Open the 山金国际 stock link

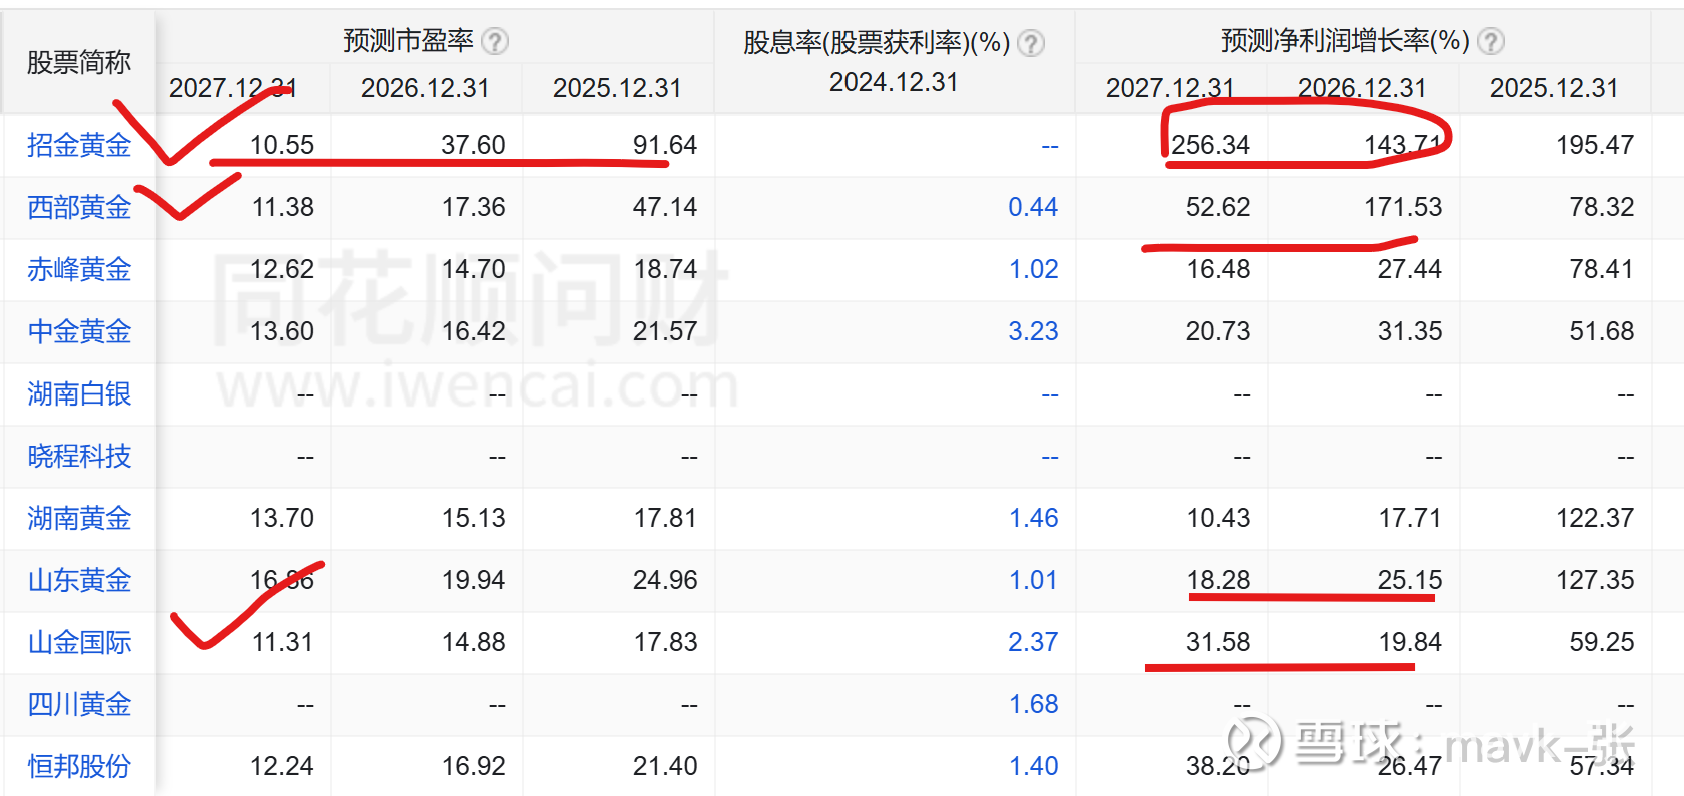click(x=79, y=642)
